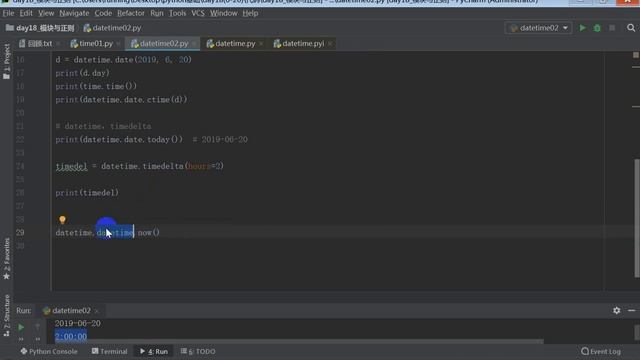This screenshot has height=360, width=640.
Task: Close the datetime02 Run tab
Action: 97,311
